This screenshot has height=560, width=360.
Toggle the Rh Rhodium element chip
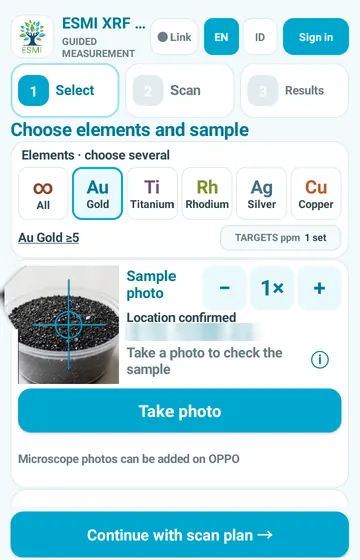tap(207, 193)
